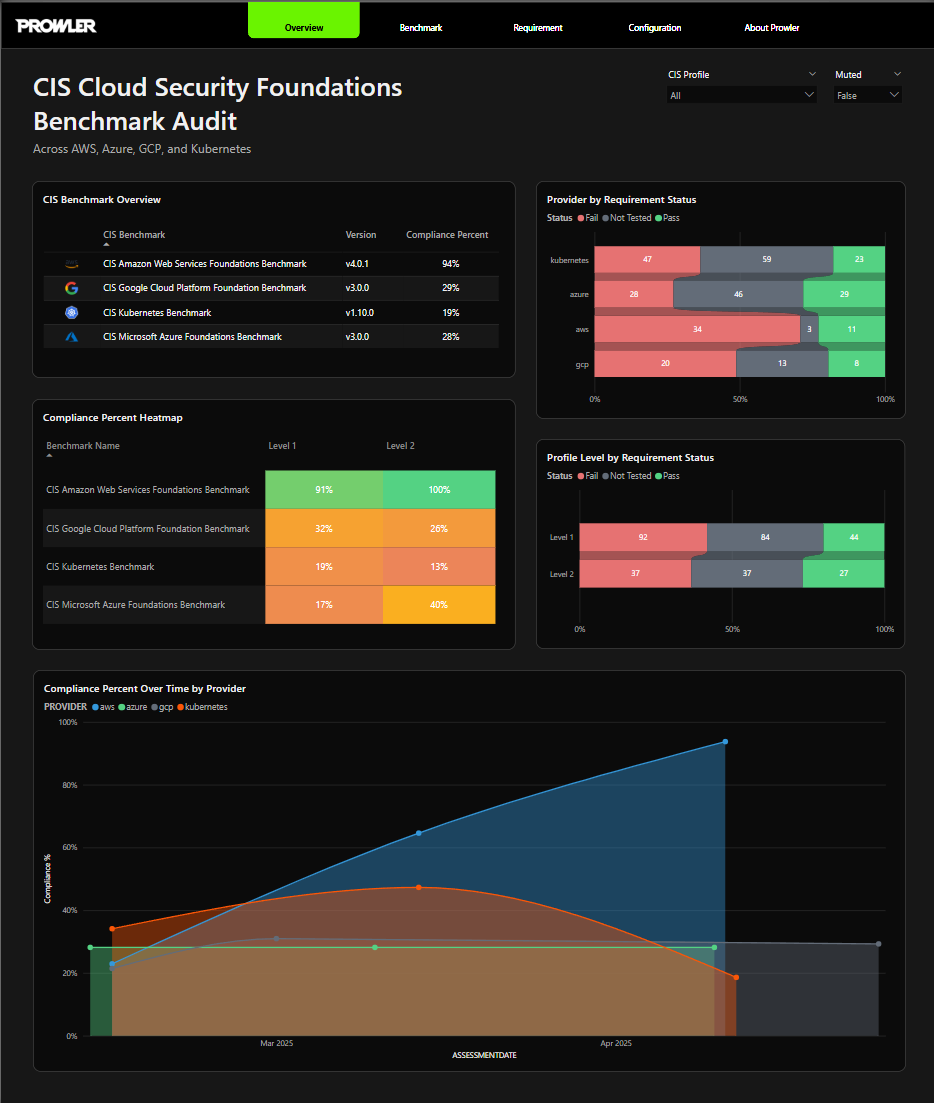The height and width of the screenshot is (1103, 934).
Task: Toggle Fail legend in Profile Level chart
Action: 587,476
